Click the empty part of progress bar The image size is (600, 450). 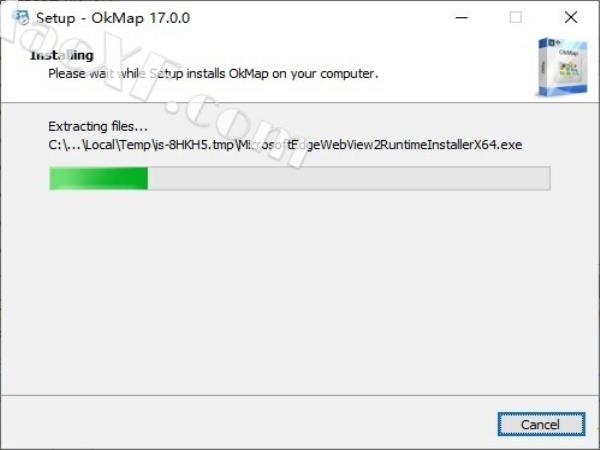coord(349,178)
